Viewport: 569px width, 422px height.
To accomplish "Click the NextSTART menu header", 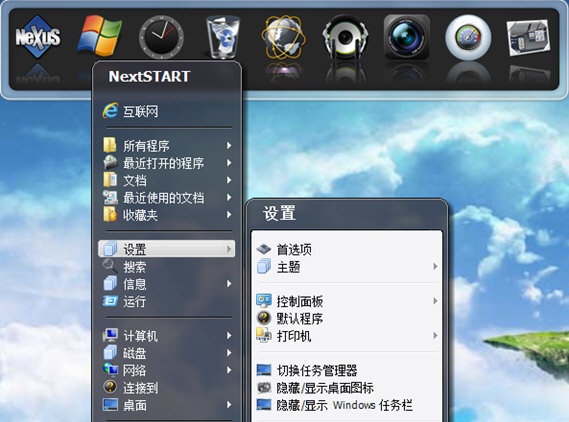I will pos(149,76).
